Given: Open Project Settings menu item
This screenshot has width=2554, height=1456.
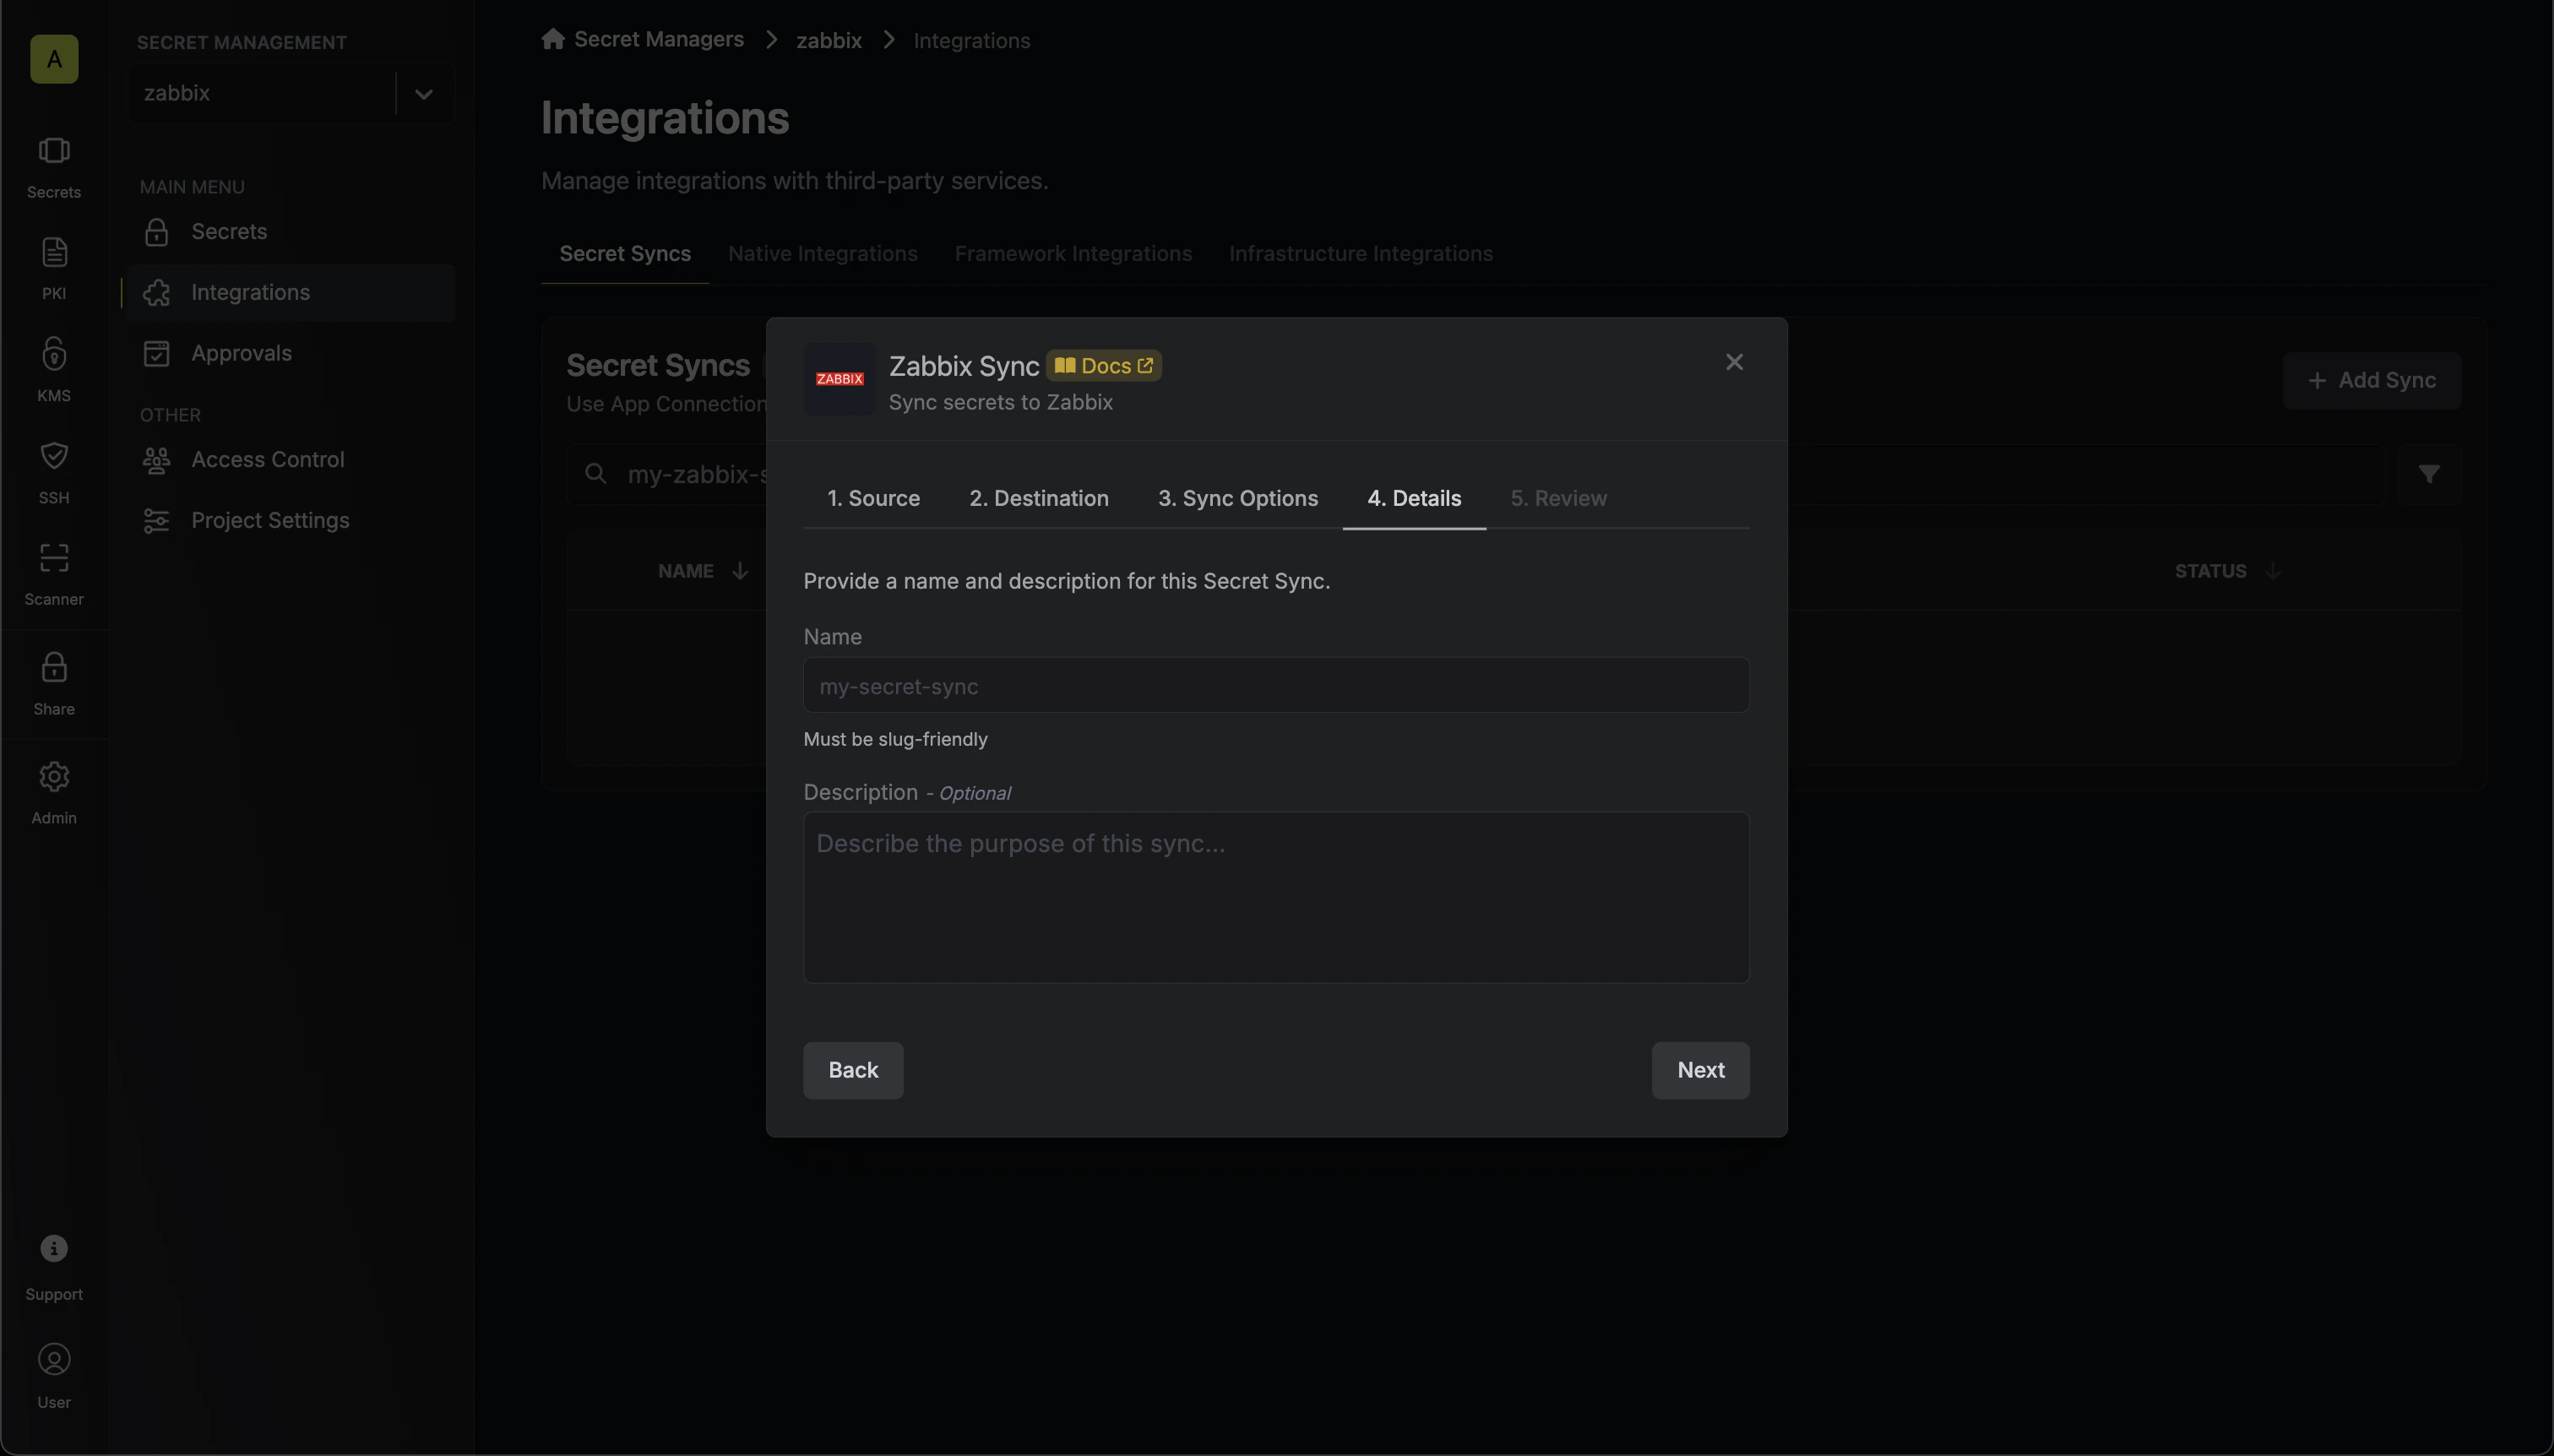Looking at the screenshot, I should (290, 520).
